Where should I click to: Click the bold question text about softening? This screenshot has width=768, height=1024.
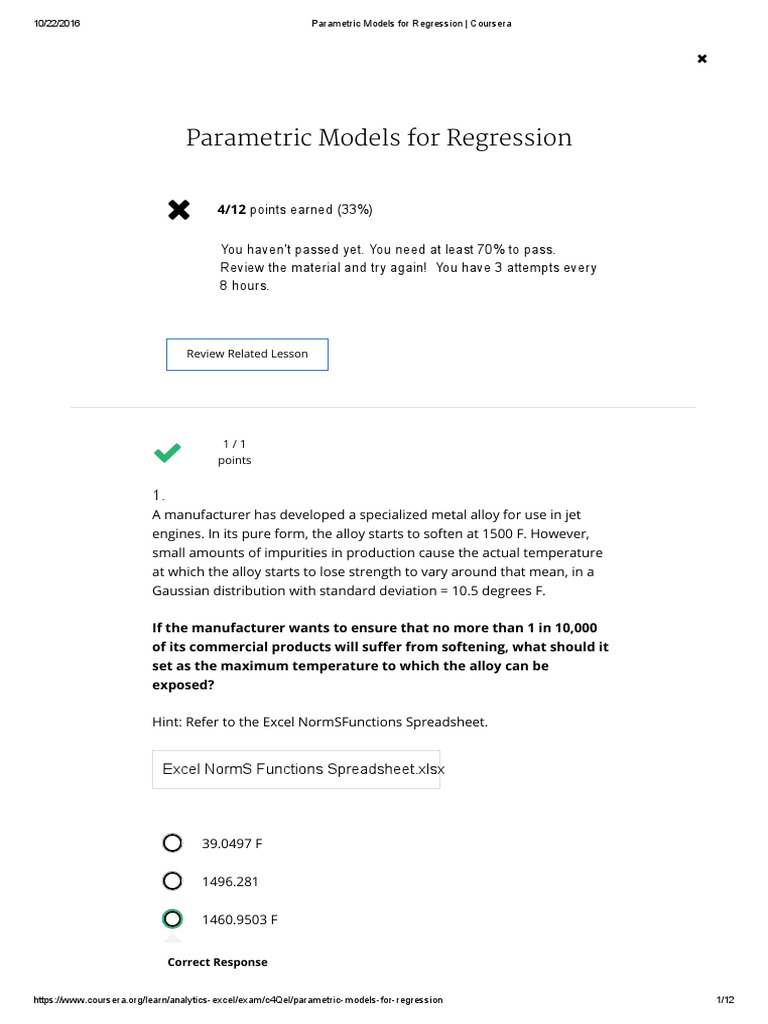(380, 656)
